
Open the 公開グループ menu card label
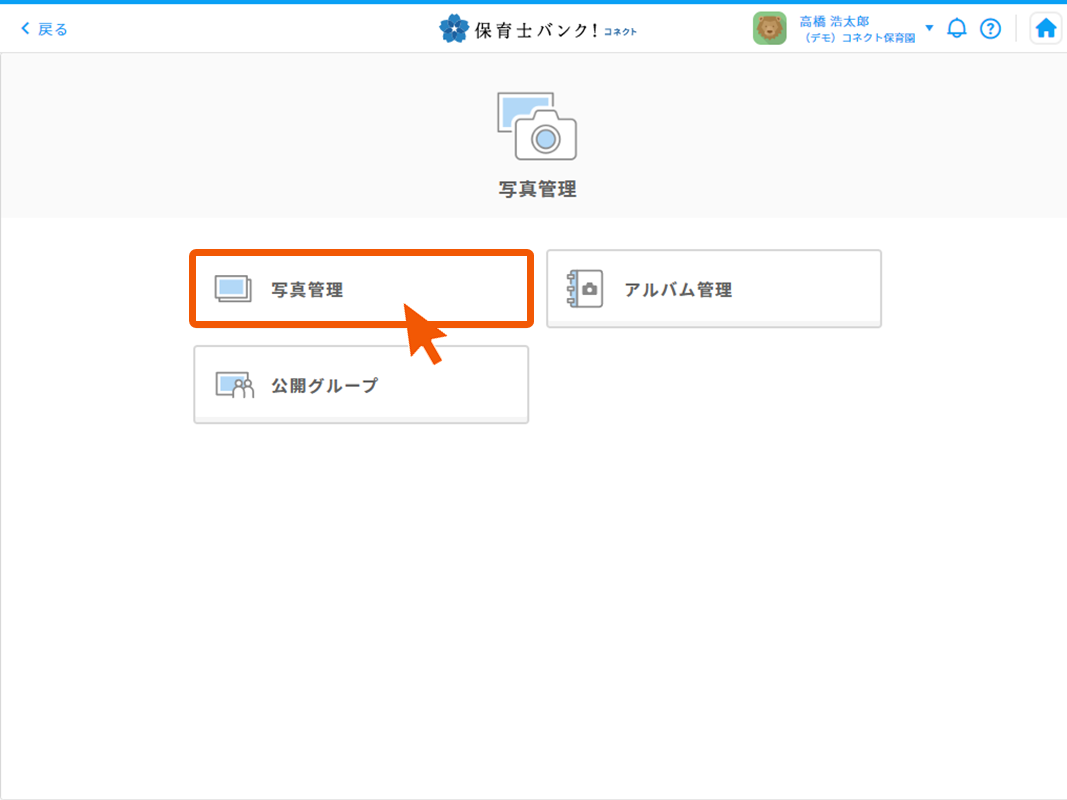tap(325, 385)
